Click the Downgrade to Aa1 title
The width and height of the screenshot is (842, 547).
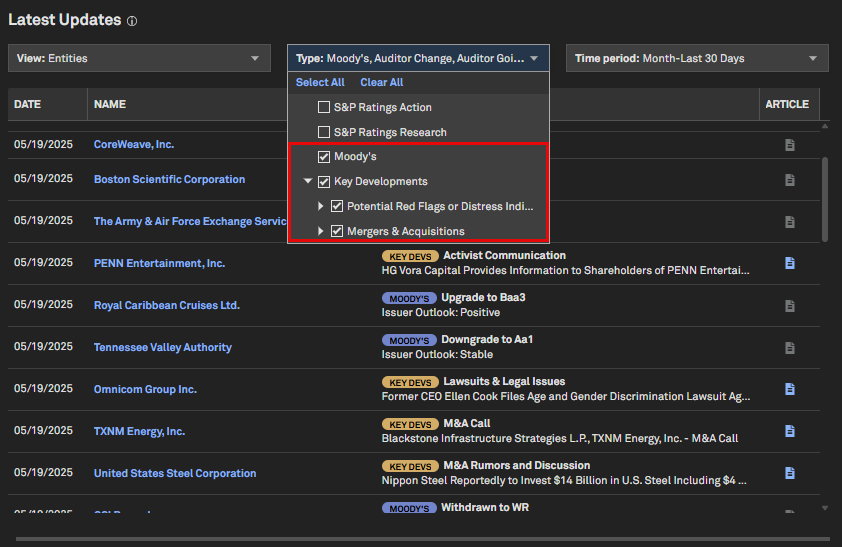coord(487,339)
